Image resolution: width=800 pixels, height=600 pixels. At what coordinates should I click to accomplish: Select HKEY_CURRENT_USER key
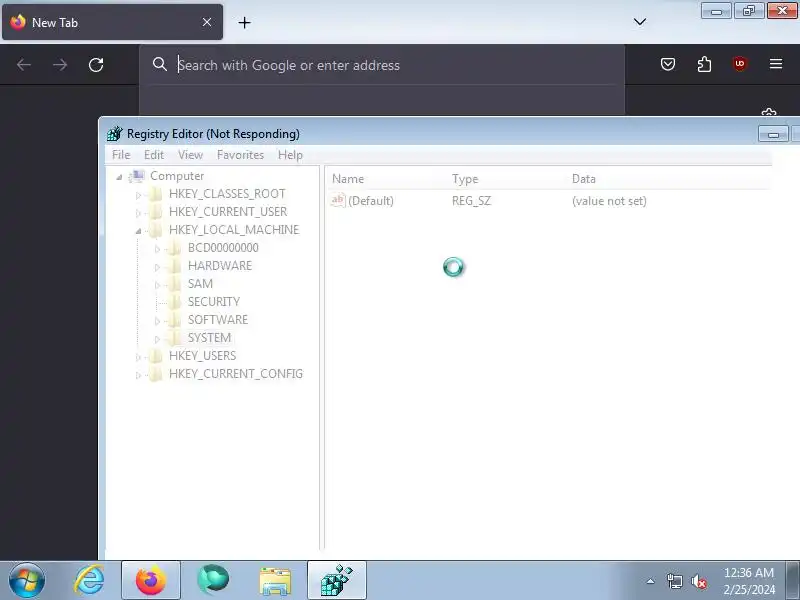point(228,212)
